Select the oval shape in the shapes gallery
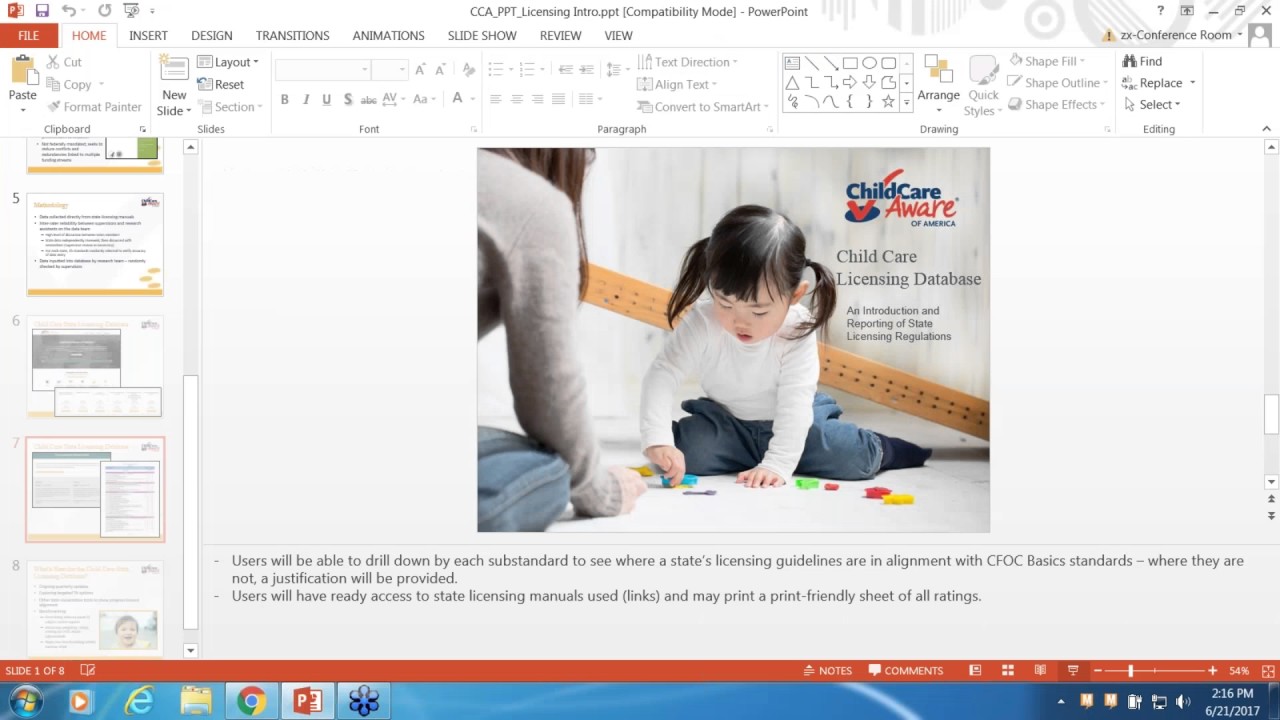 click(869, 63)
